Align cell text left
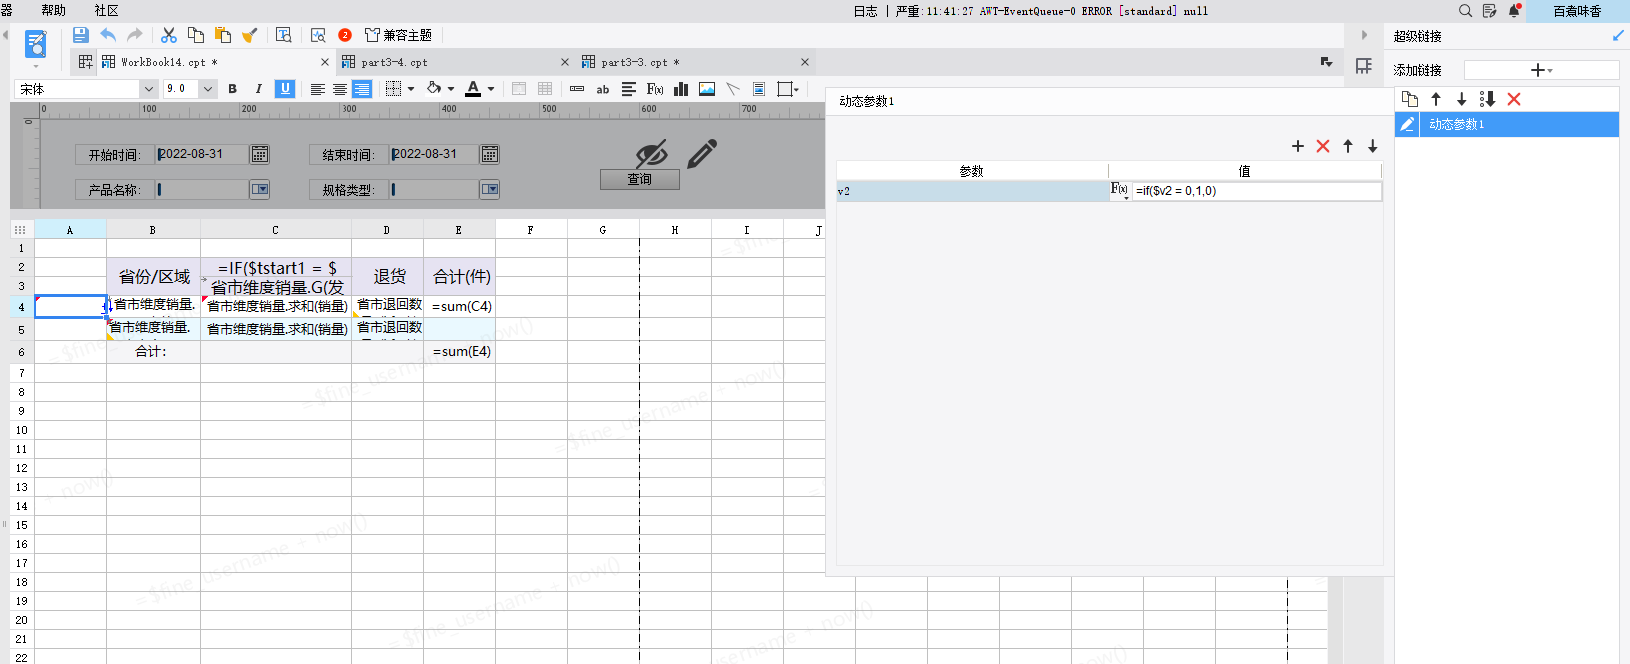 coord(317,89)
